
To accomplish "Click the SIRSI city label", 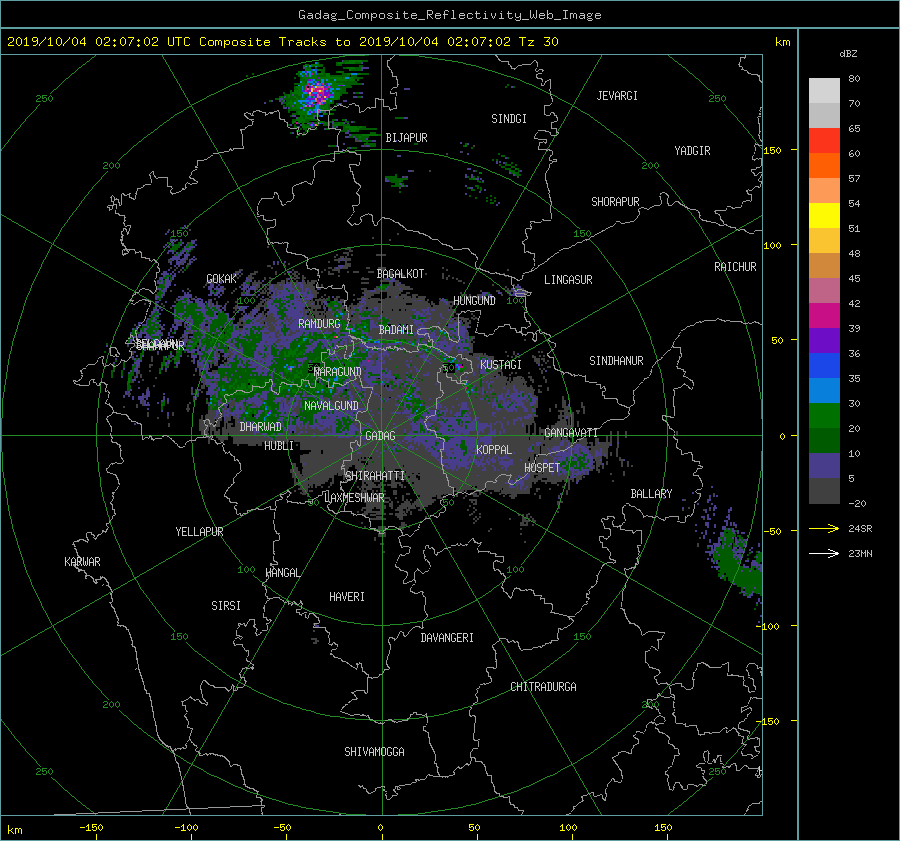I will 226,606.
